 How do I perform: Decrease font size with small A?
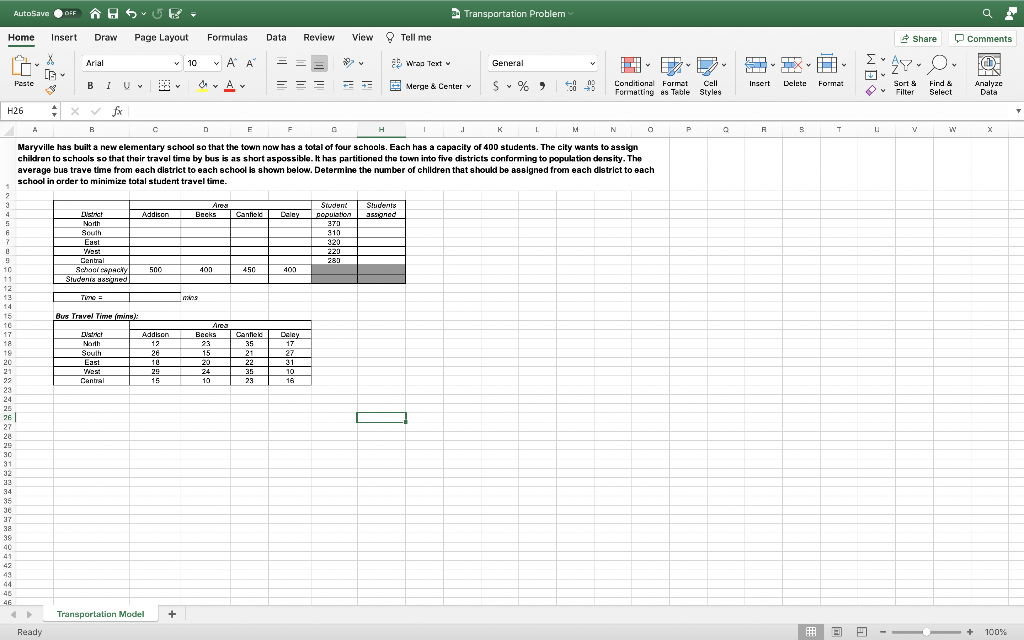(251, 63)
